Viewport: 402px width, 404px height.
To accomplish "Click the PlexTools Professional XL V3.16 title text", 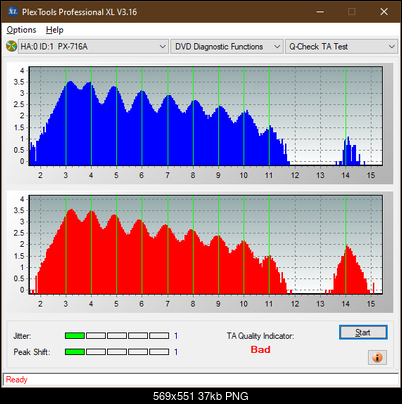I will click(79, 12).
